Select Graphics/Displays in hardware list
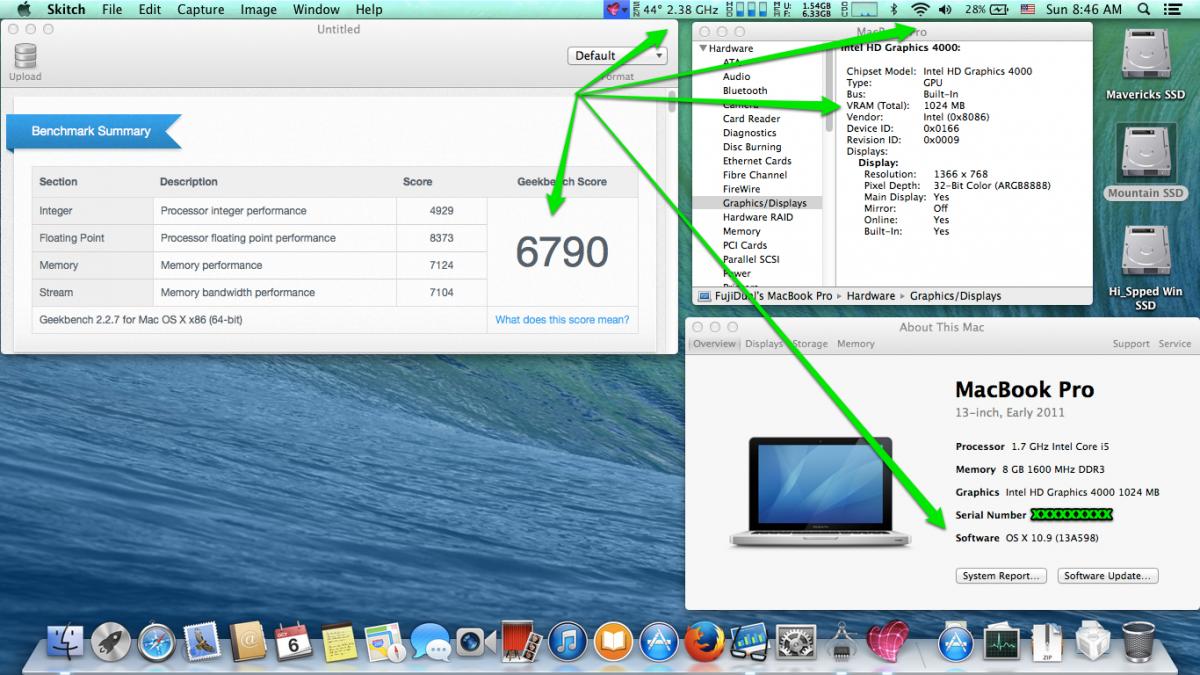Screen dimensions: 1200x675 pos(764,203)
